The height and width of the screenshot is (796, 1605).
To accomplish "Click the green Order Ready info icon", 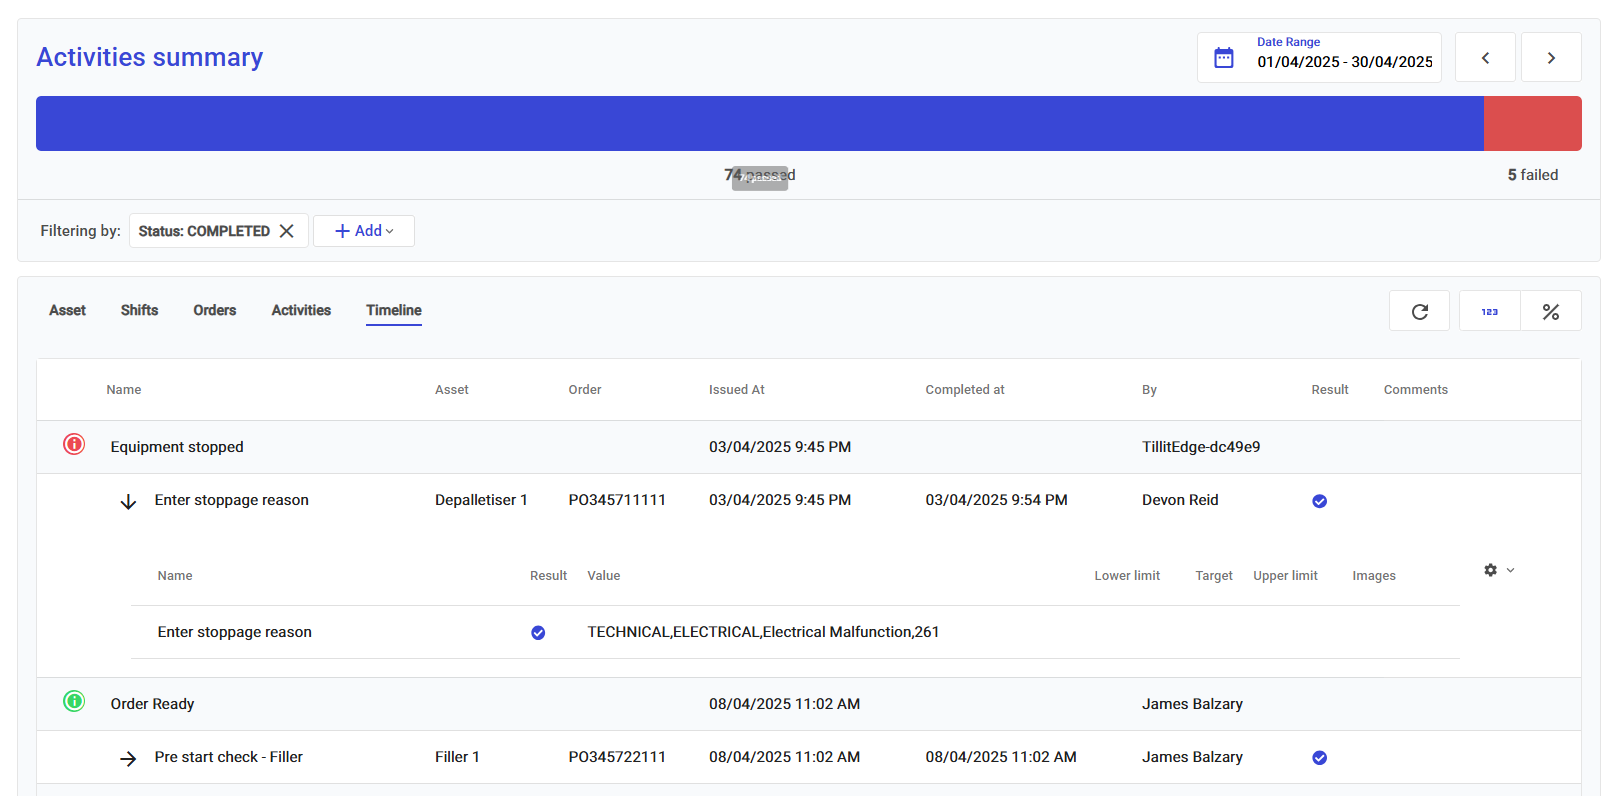I will click(x=74, y=702).
